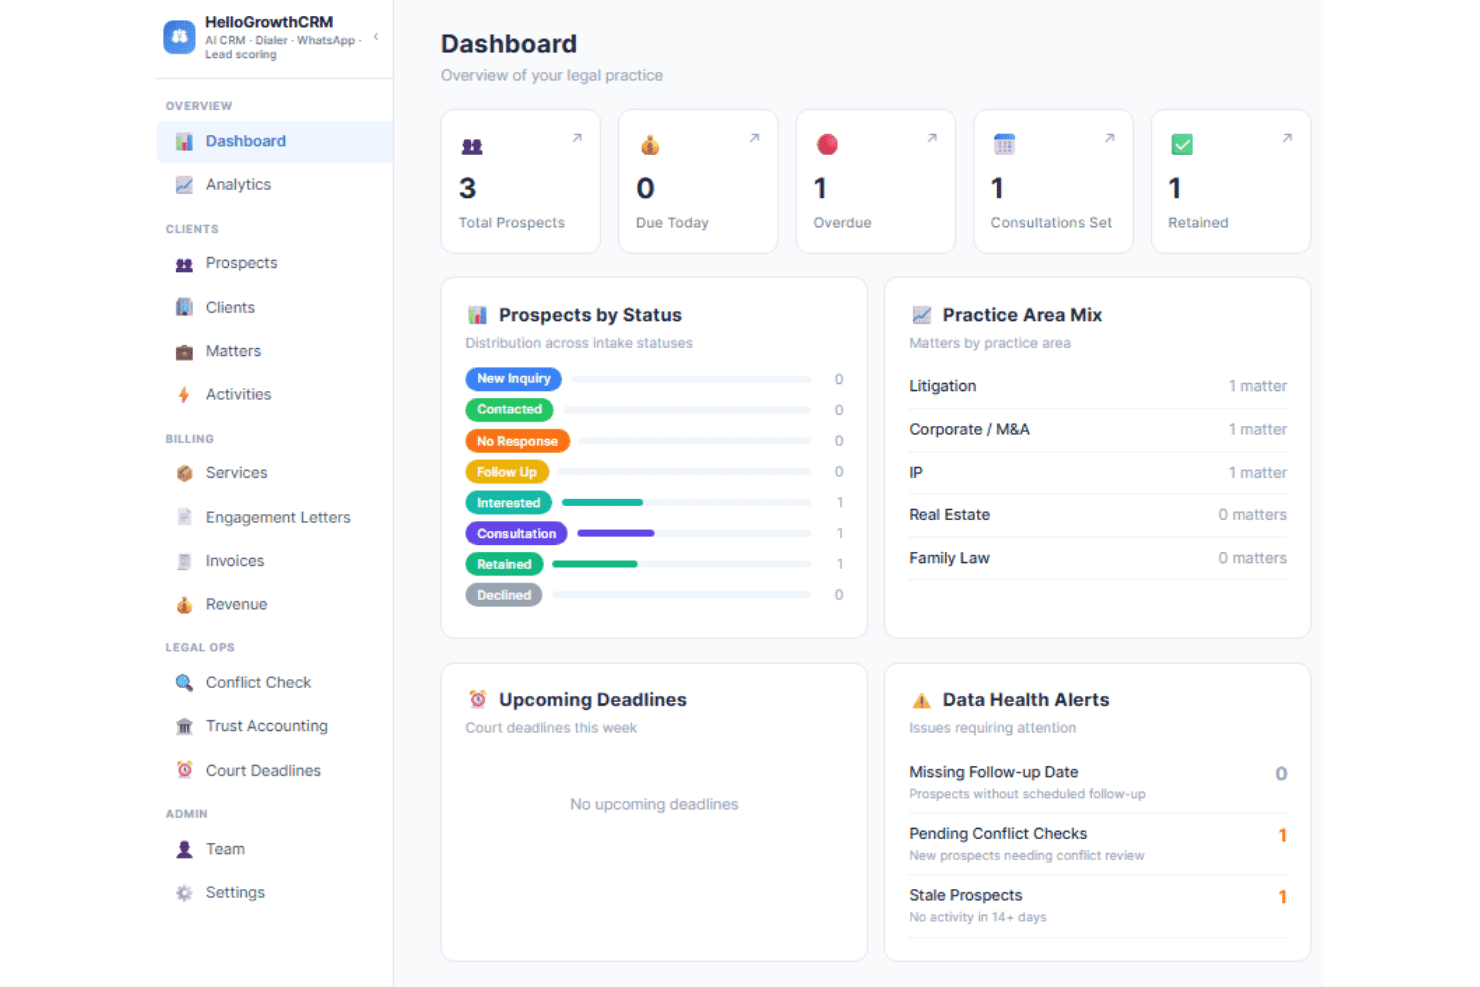Open Consultations Set card arrow
Screen dimensions: 1480x987
(x=1109, y=138)
